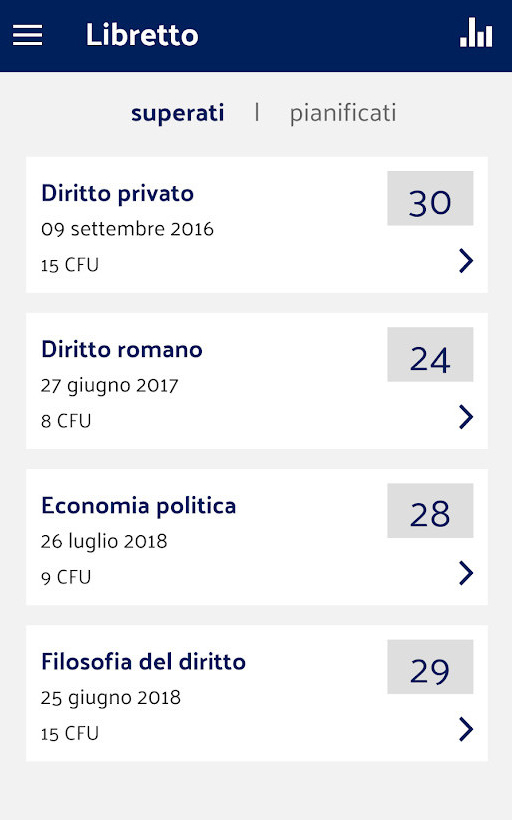The width and height of the screenshot is (512, 820).
Task: Open the Filosofia del diritto exam title
Action: pos(143,662)
